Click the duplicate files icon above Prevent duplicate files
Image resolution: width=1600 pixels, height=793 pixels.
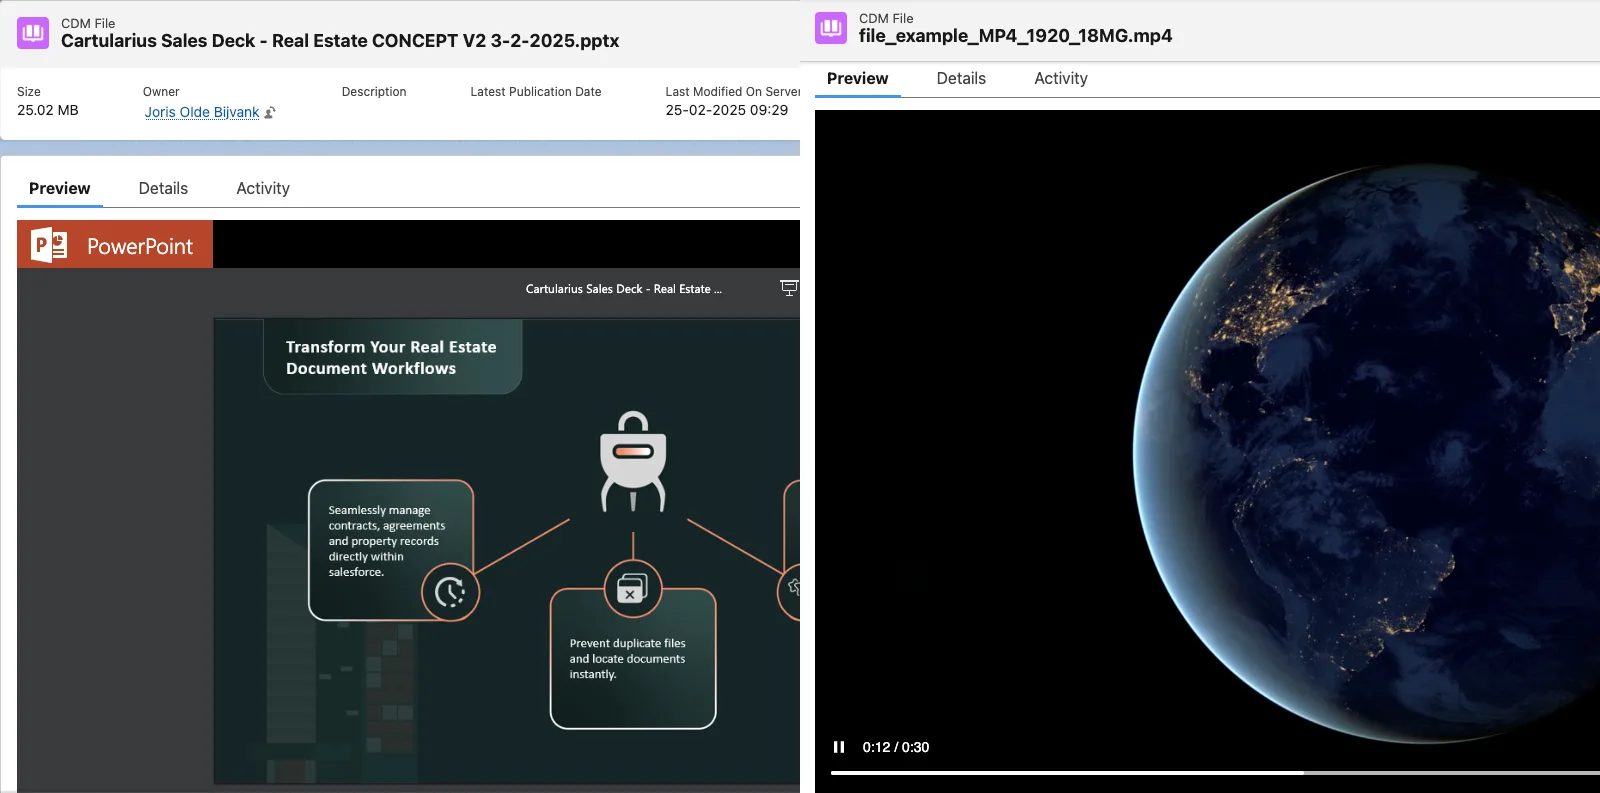tap(632, 589)
